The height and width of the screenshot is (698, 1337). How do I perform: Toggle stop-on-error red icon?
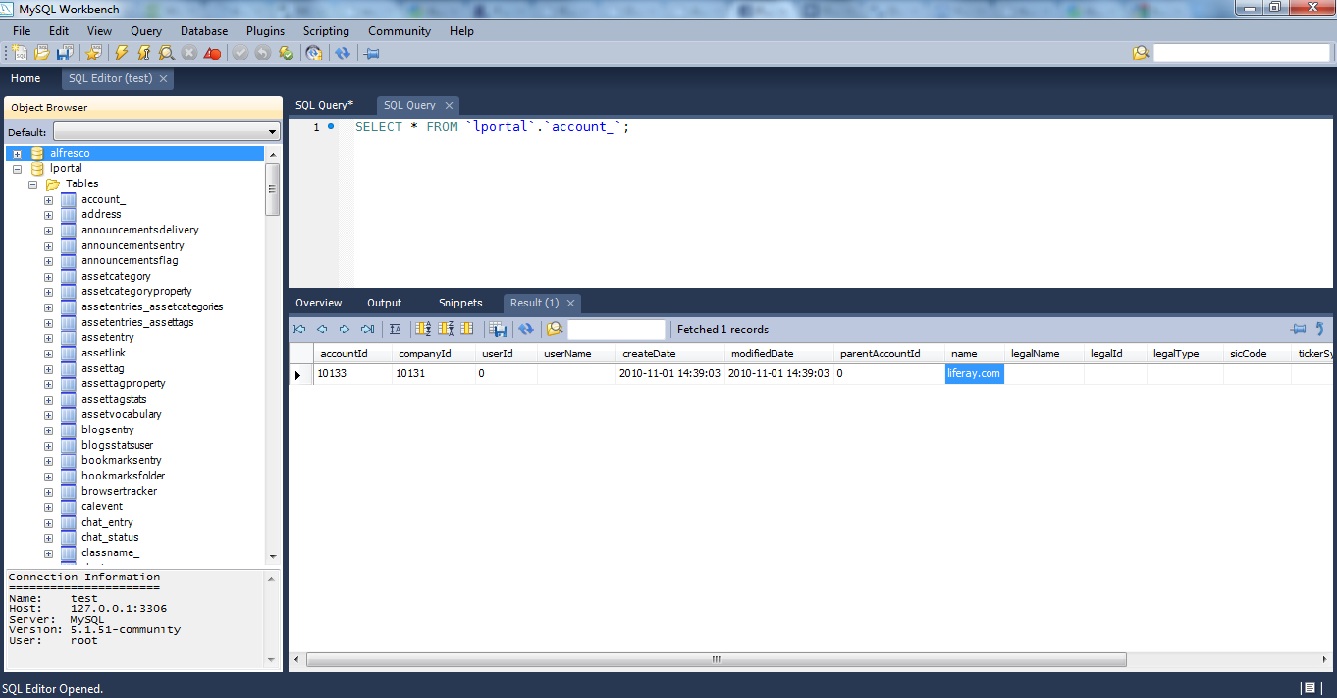[212, 53]
